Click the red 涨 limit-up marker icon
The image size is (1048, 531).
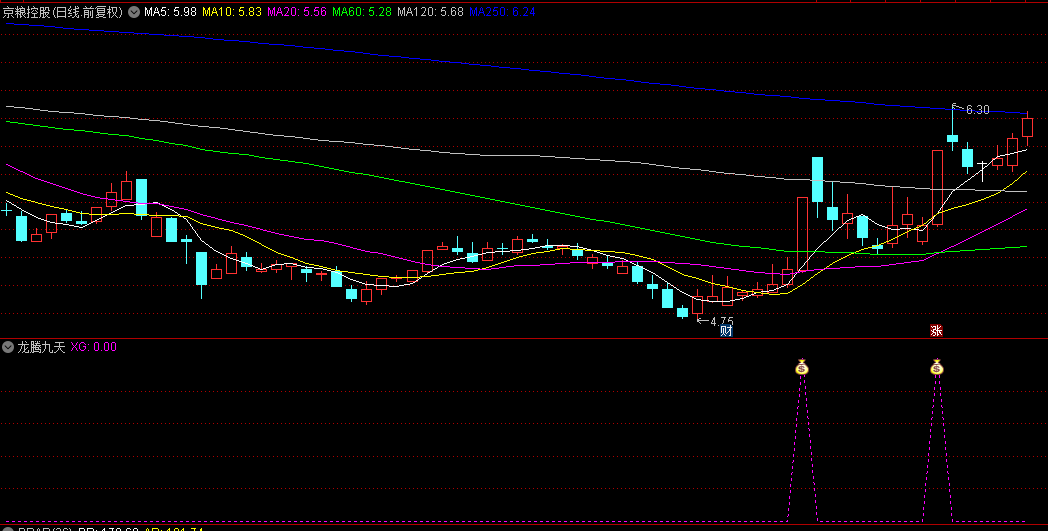pyautogui.click(x=936, y=330)
